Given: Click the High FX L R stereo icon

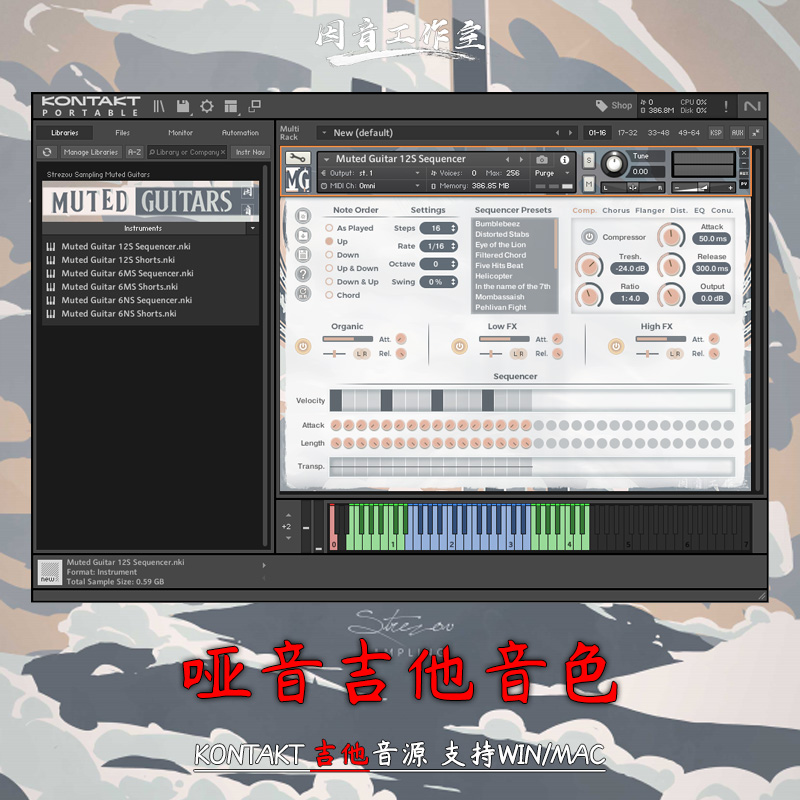Looking at the screenshot, I should [x=675, y=354].
